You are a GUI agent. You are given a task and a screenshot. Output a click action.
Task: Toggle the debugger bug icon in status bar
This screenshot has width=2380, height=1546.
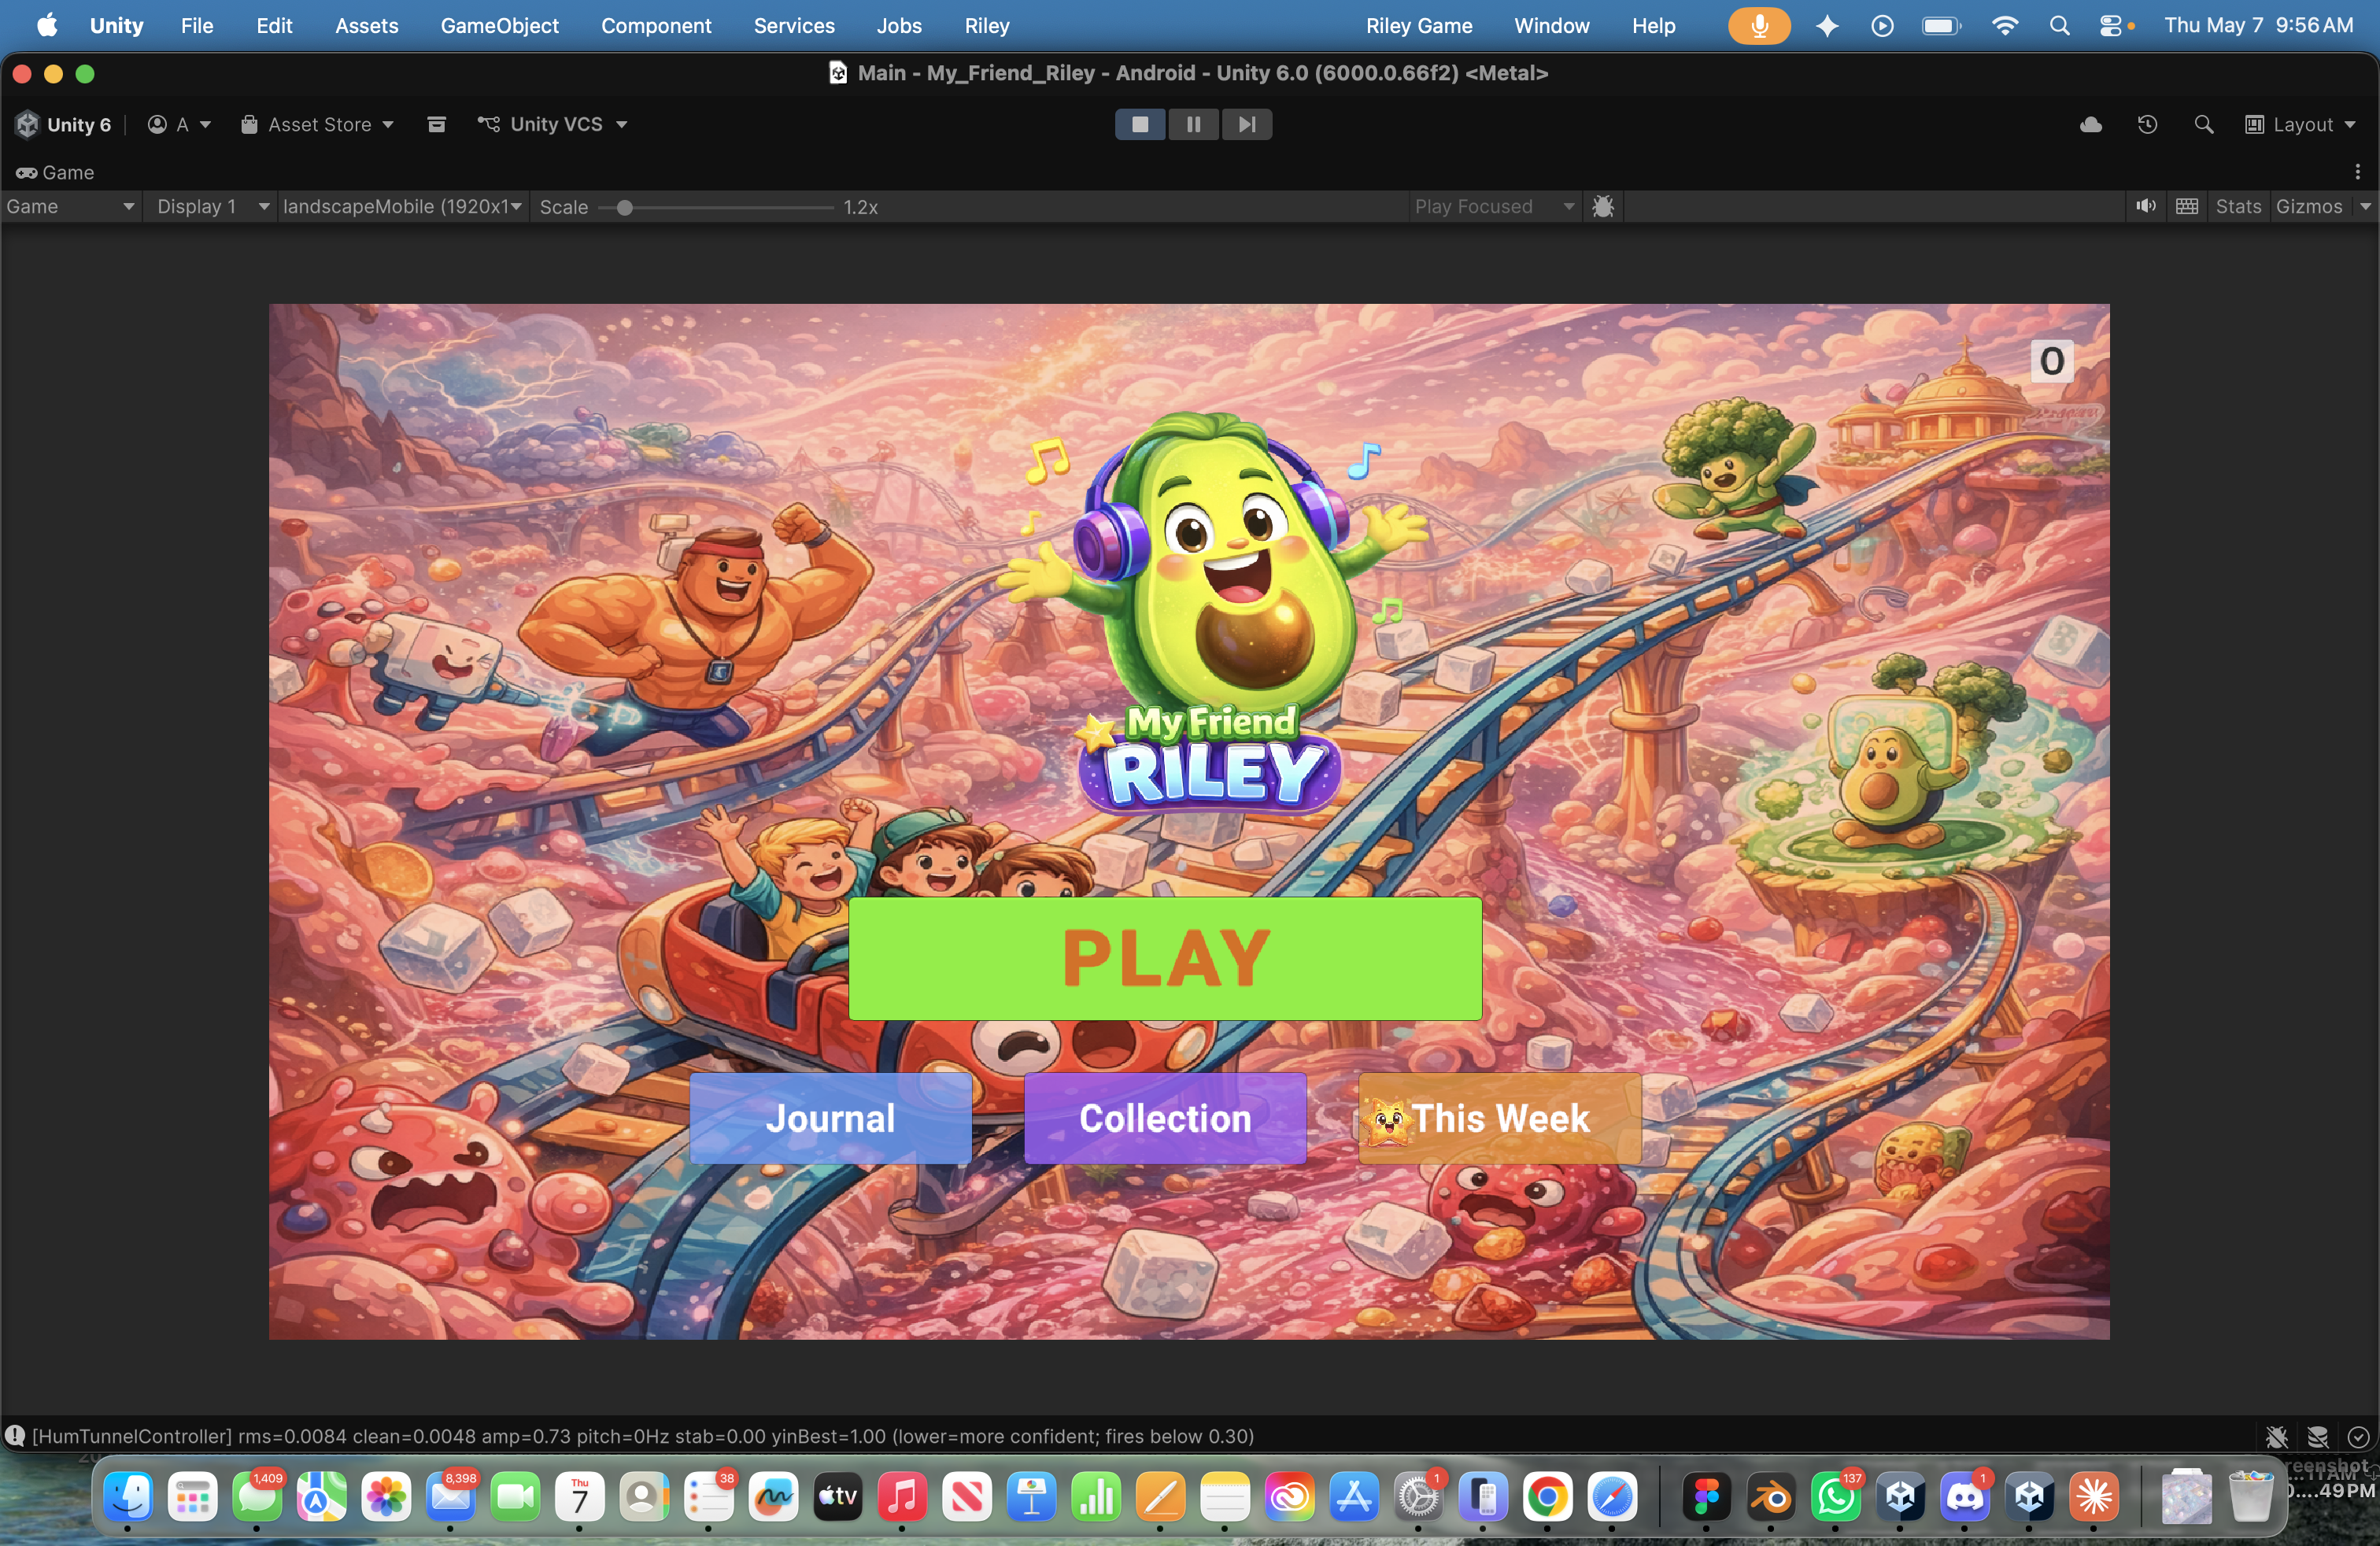[2277, 1437]
